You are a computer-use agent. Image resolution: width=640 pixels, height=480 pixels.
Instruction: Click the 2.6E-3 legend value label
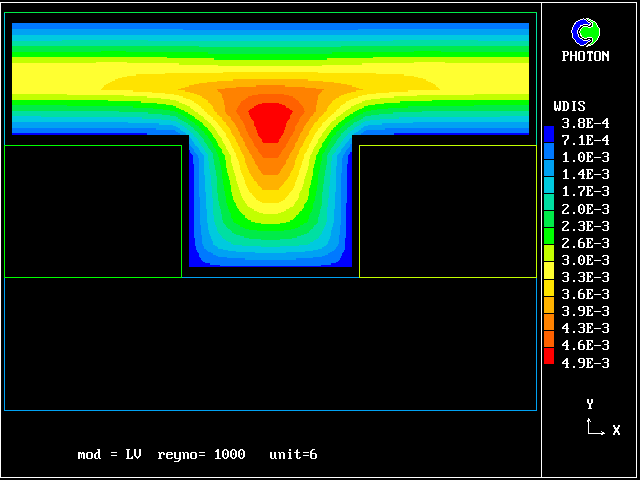click(x=585, y=243)
